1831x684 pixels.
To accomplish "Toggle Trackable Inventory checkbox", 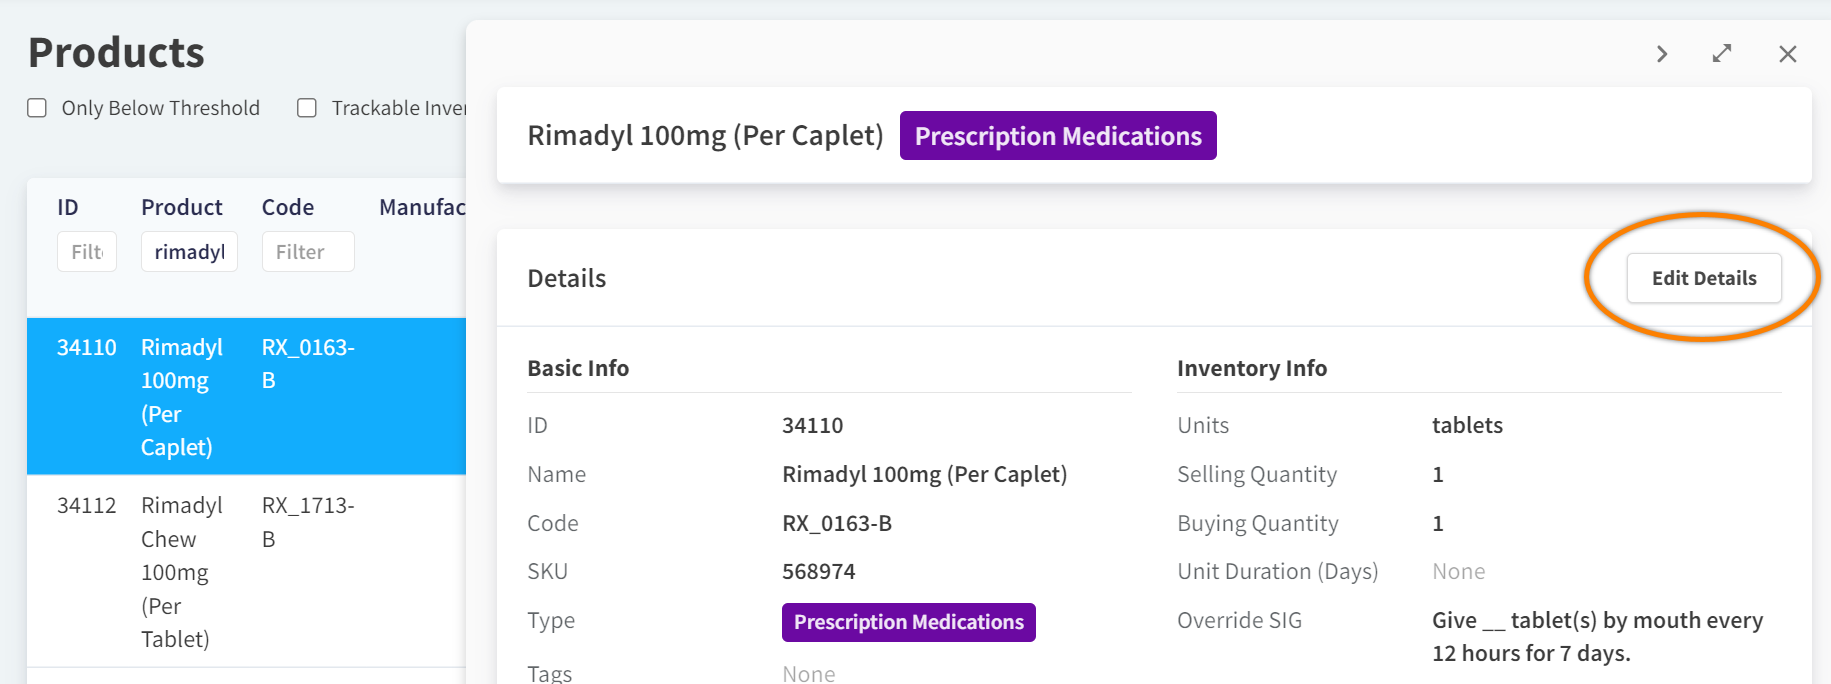I will 307,108.
